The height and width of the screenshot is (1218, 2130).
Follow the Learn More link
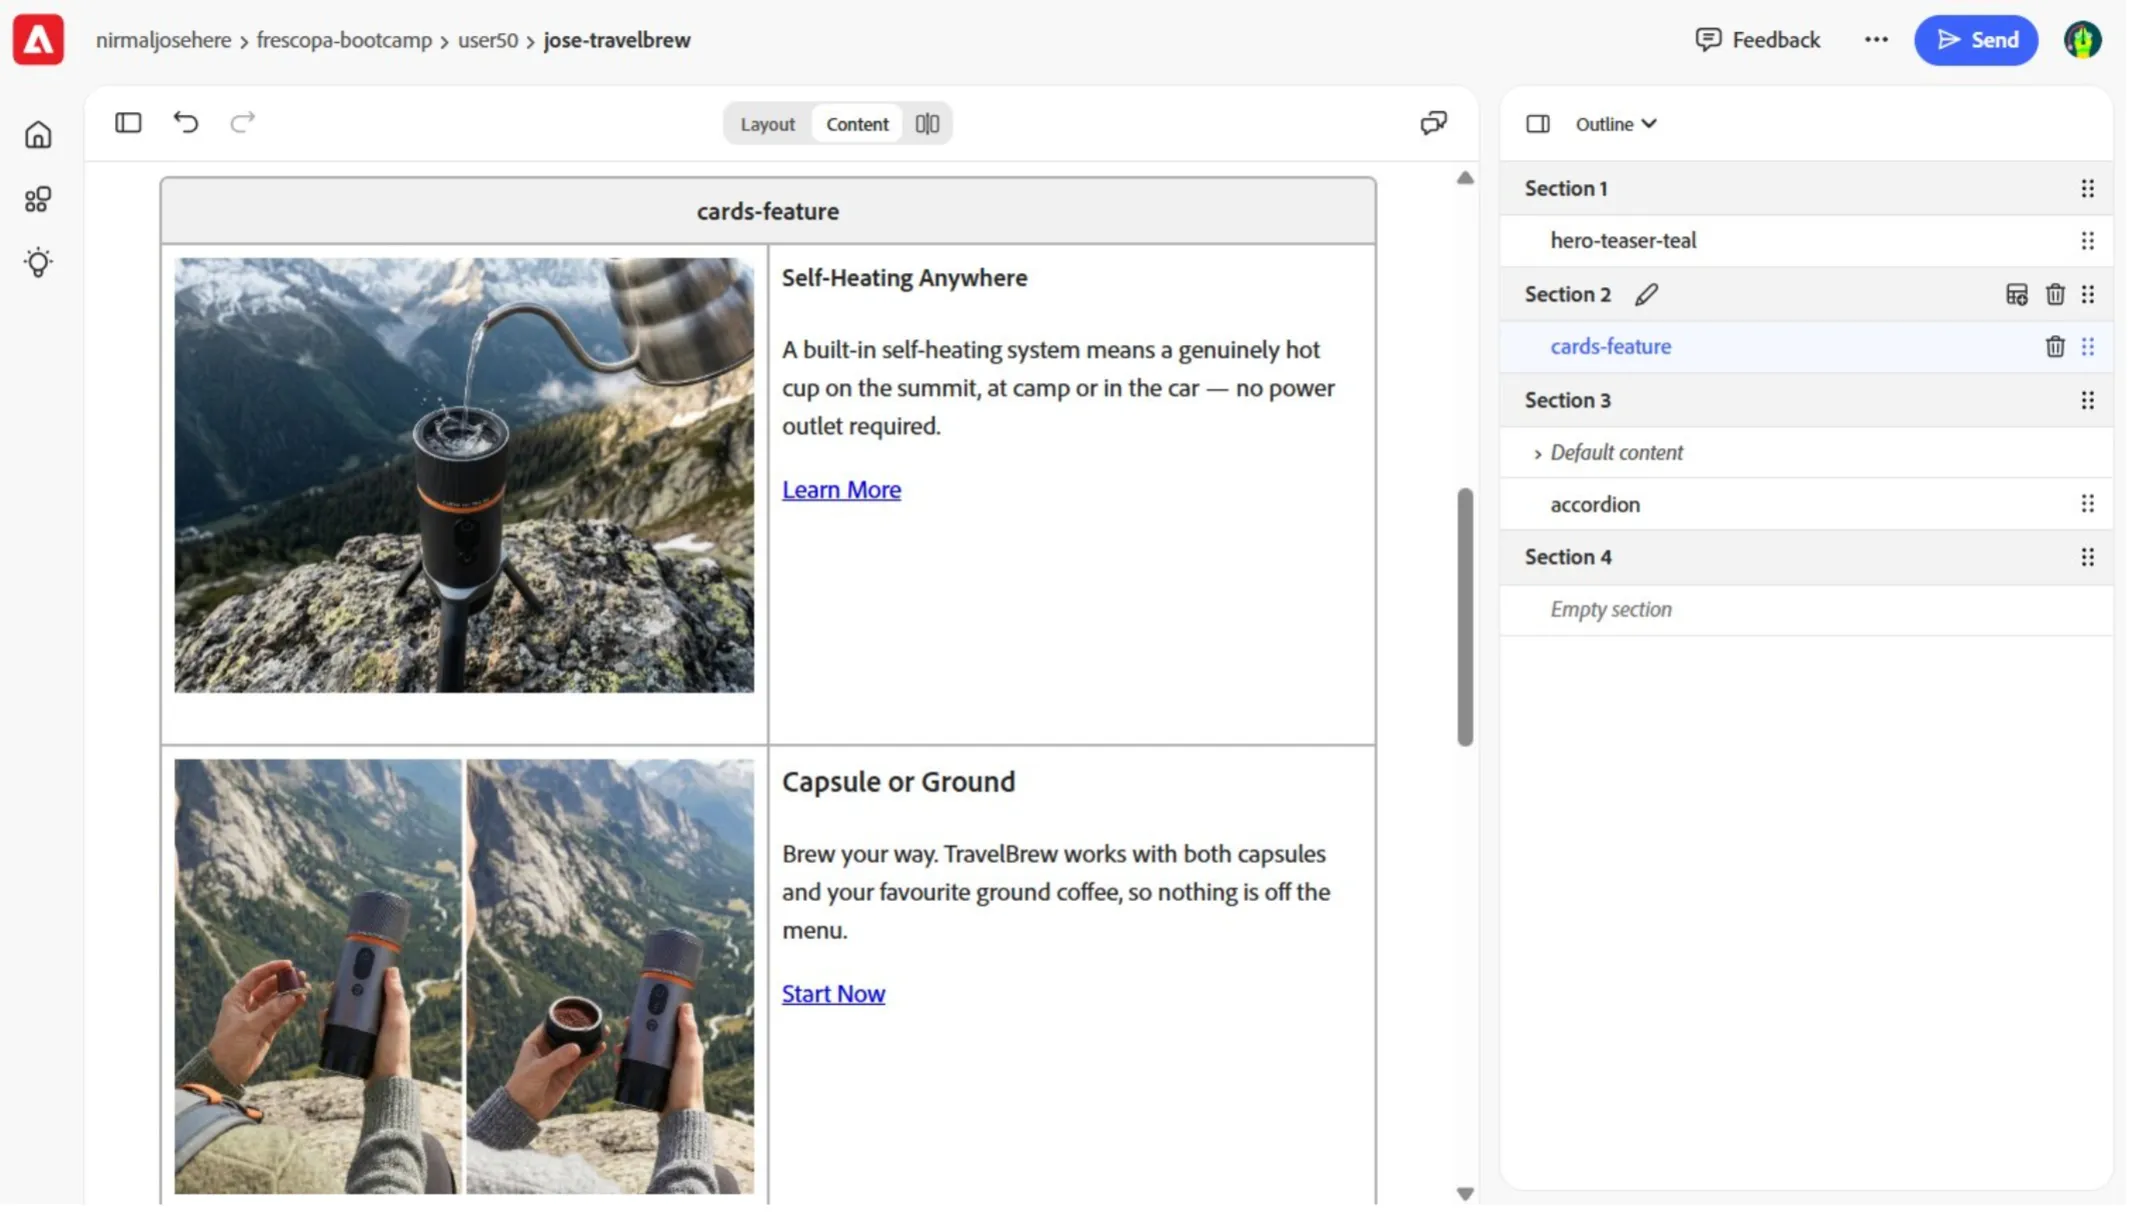841,490
